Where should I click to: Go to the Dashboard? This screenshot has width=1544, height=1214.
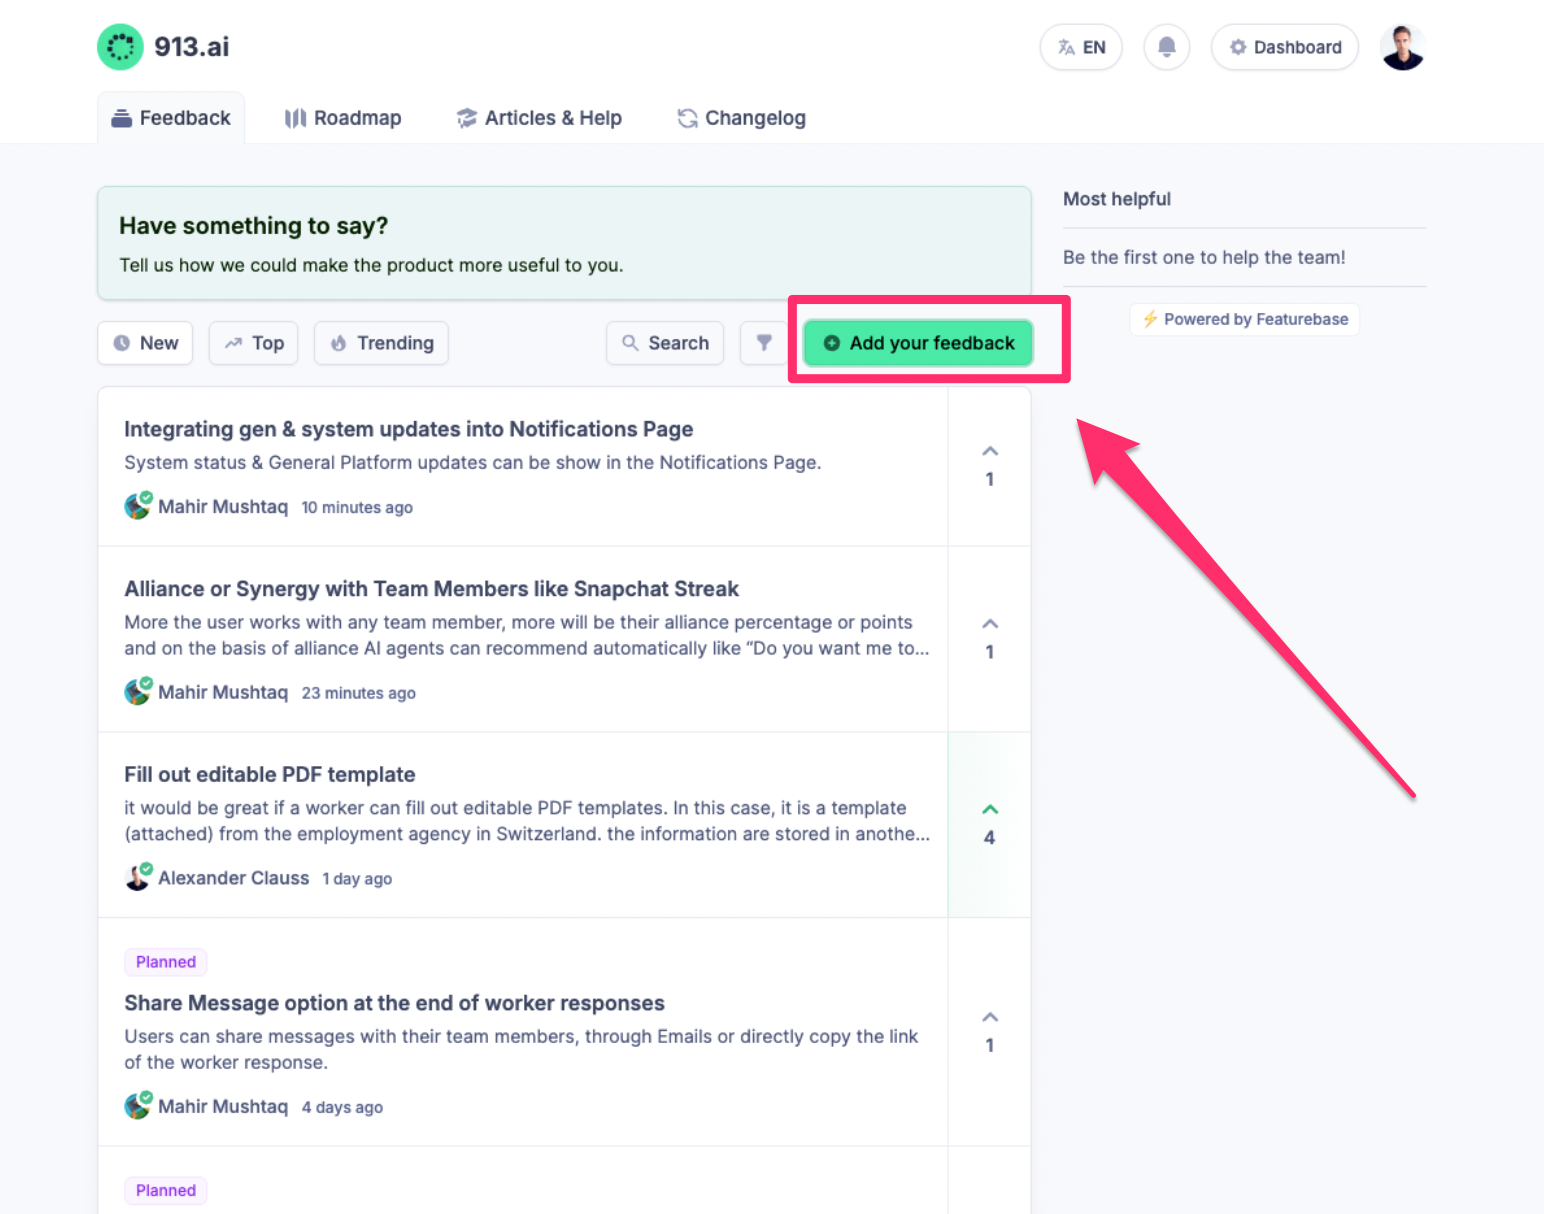[1284, 47]
